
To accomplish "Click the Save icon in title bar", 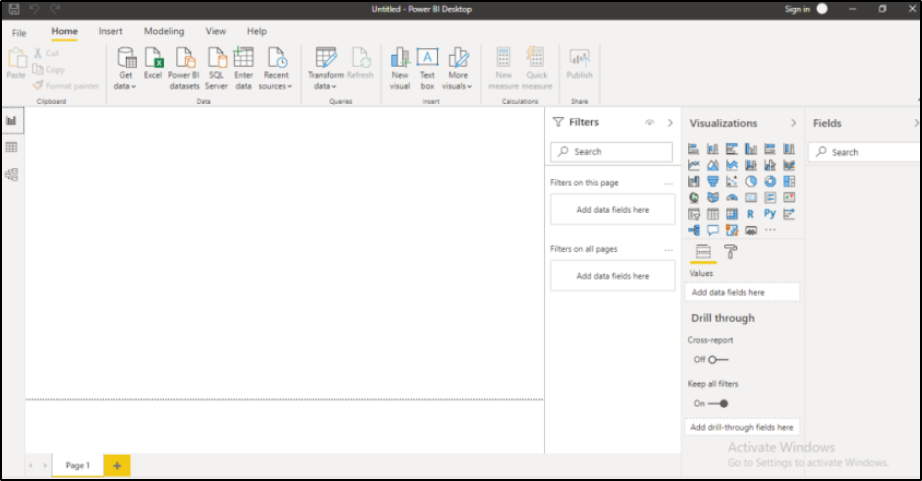I will 14,9.
